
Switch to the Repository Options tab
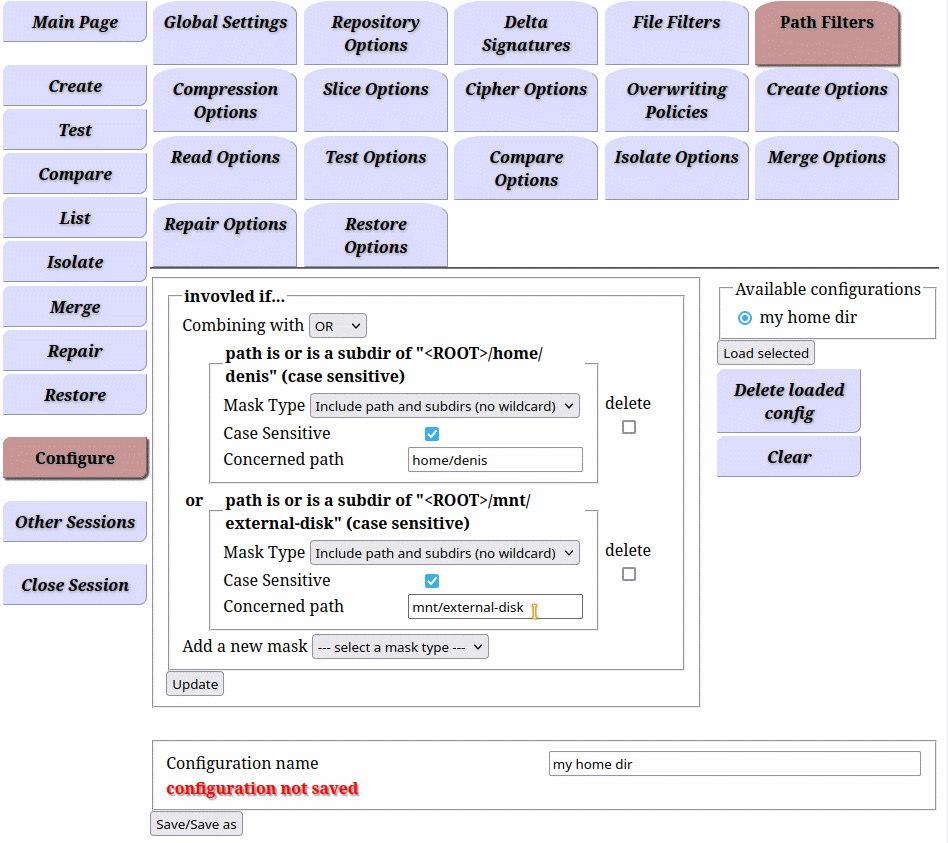point(375,33)
